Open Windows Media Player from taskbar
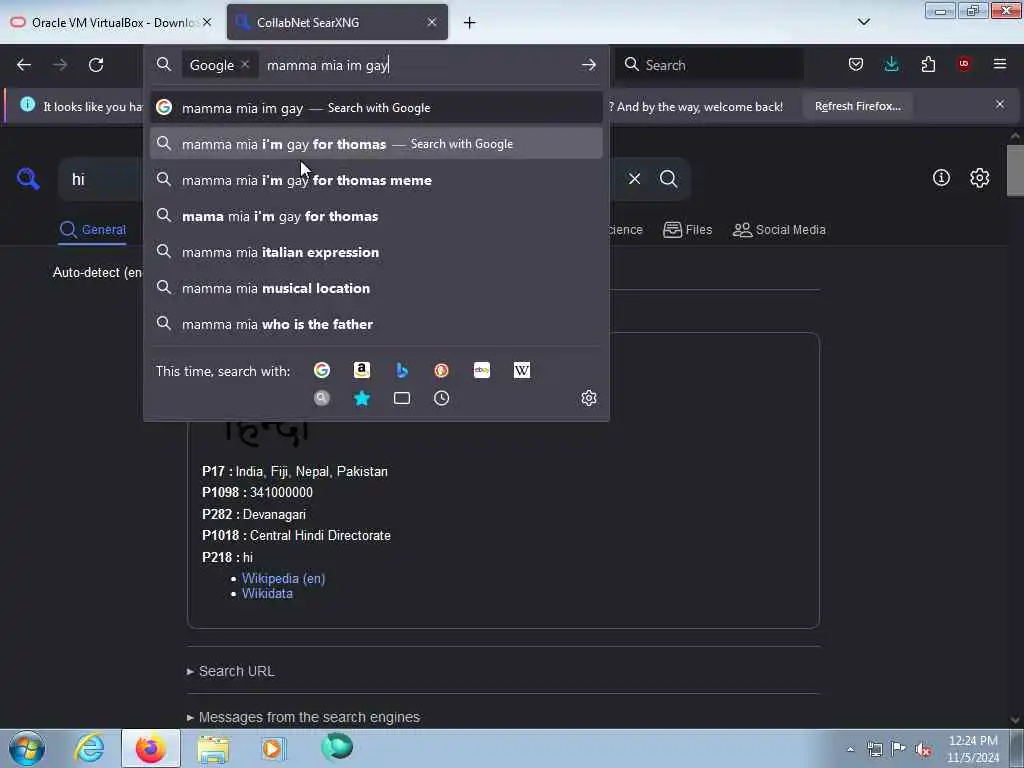The image size is (1024, 768). pyautogui.click(x=274, y=748)
